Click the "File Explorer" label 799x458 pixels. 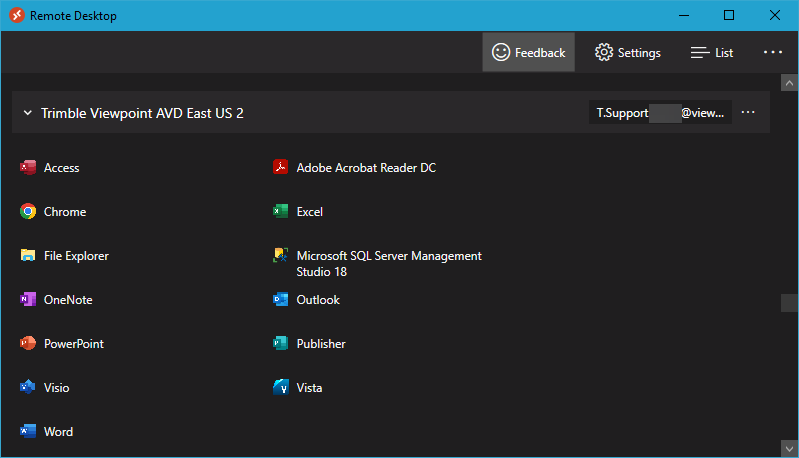[x=76, y=256]
